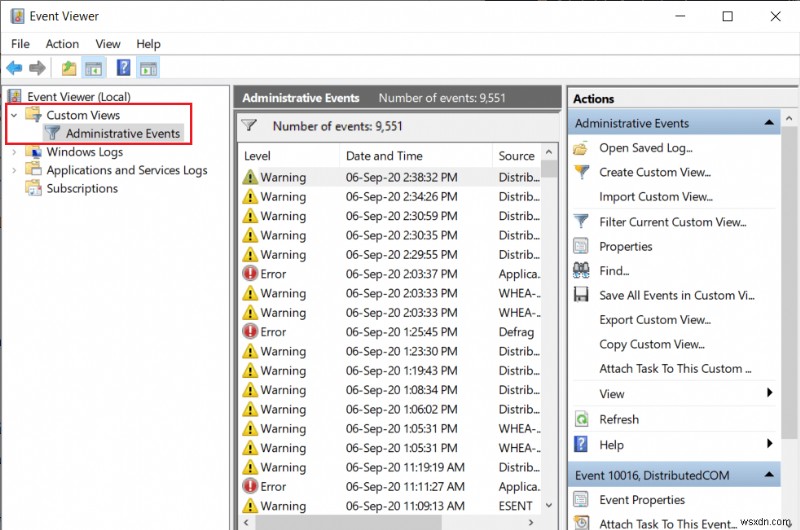Collapse the Event 10016, DistributedCOM section

769,475
